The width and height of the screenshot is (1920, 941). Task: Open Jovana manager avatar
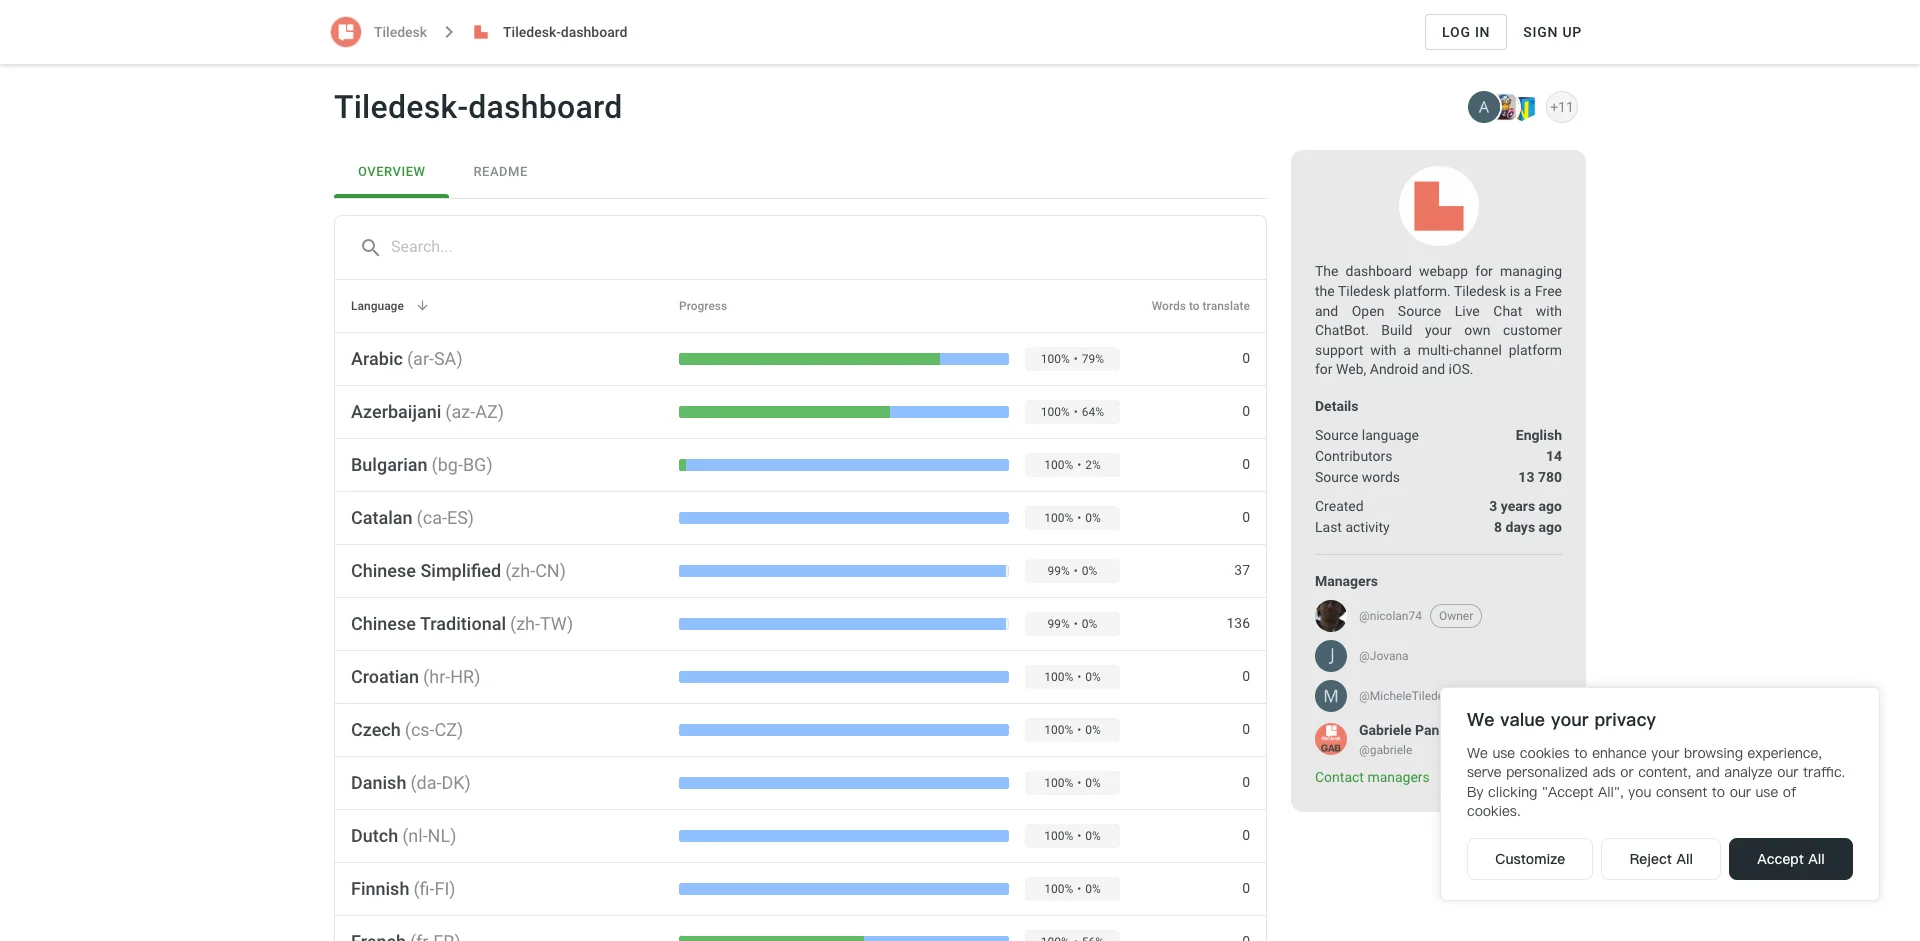click(x=1331, y=656)
